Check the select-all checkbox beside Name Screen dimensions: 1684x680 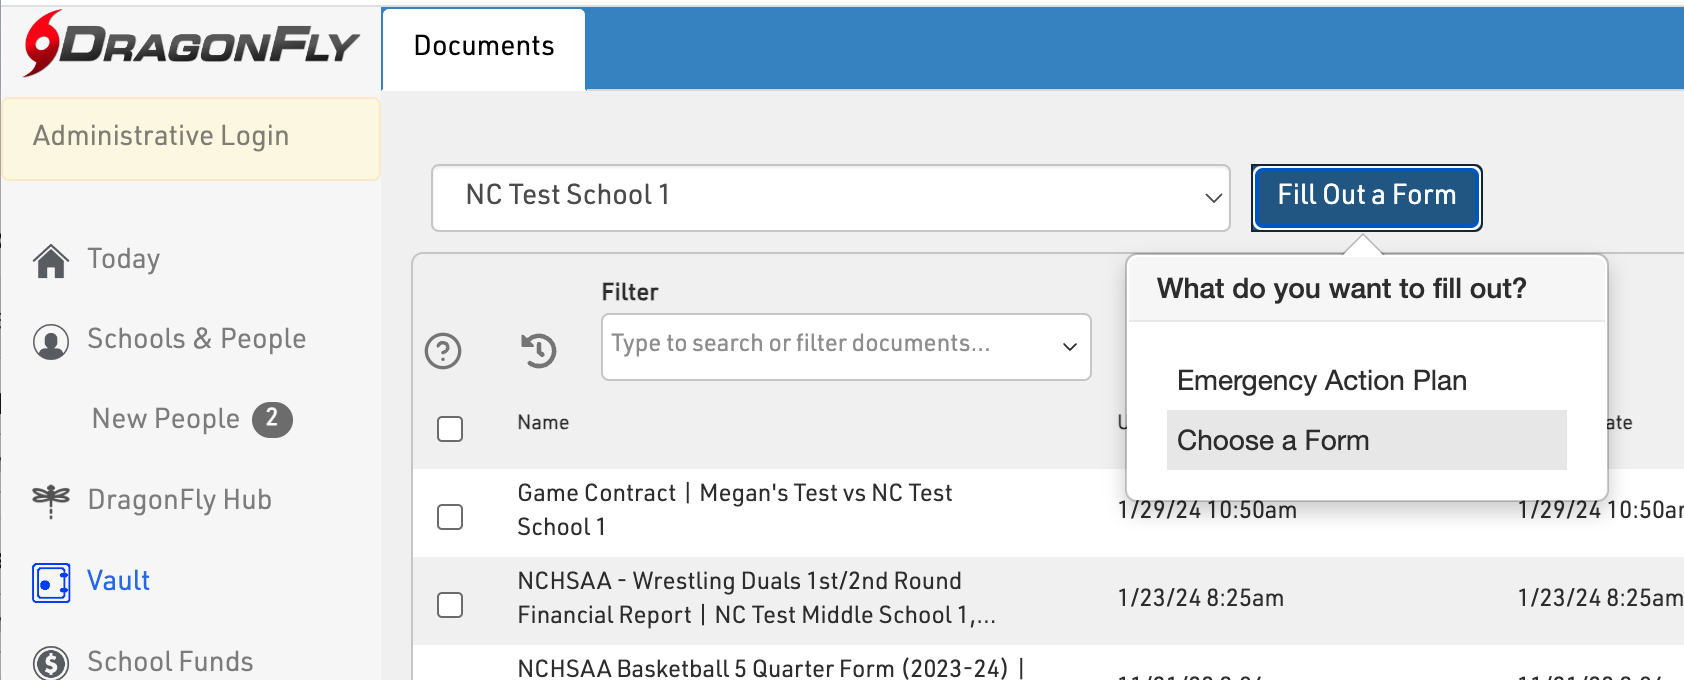pyautogui.click(x=450, y=429)
